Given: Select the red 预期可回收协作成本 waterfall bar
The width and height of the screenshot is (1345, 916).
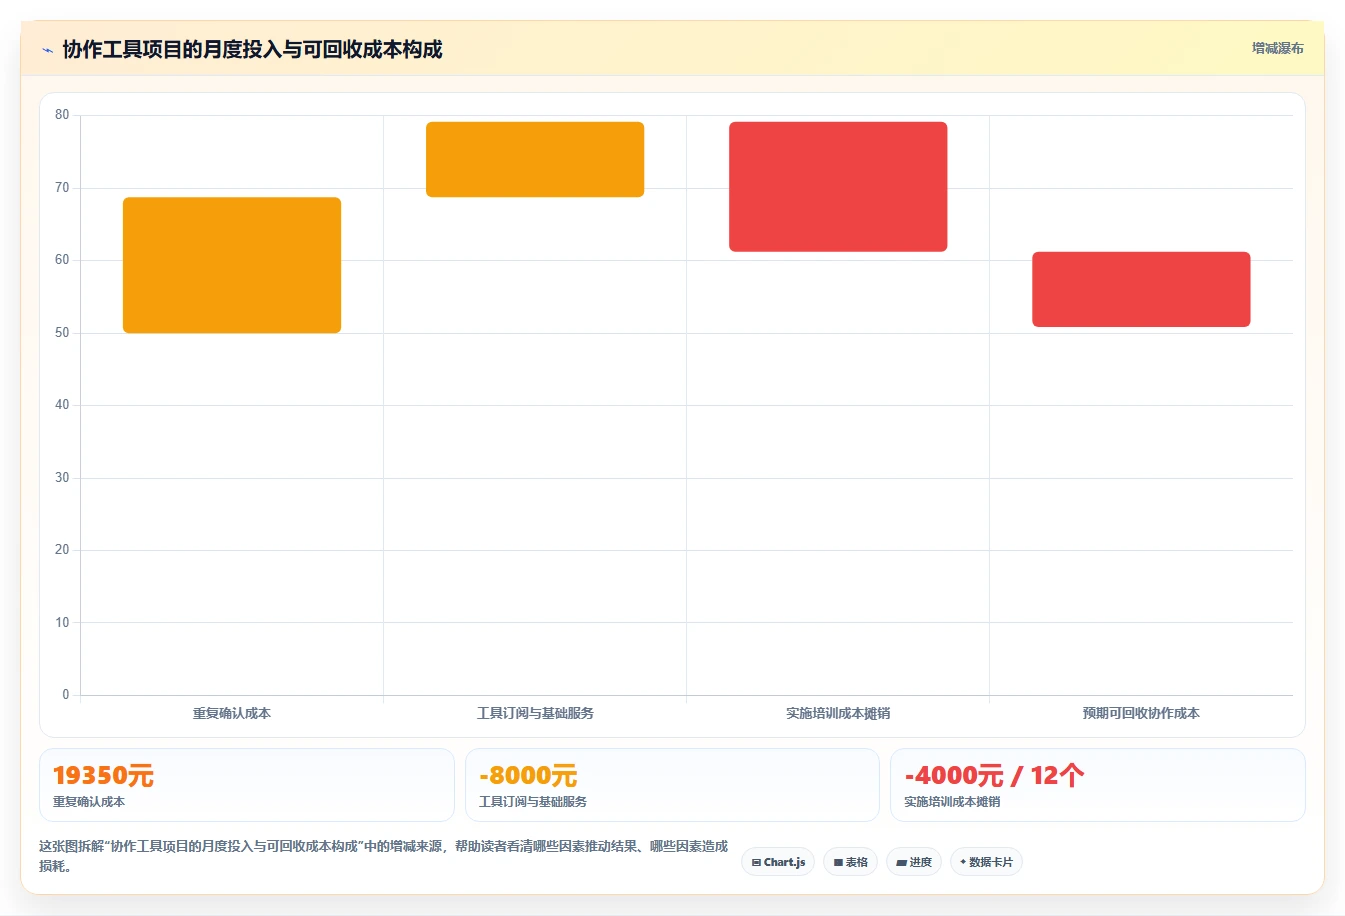Looking at the screenshot, I should (1141, 289).
